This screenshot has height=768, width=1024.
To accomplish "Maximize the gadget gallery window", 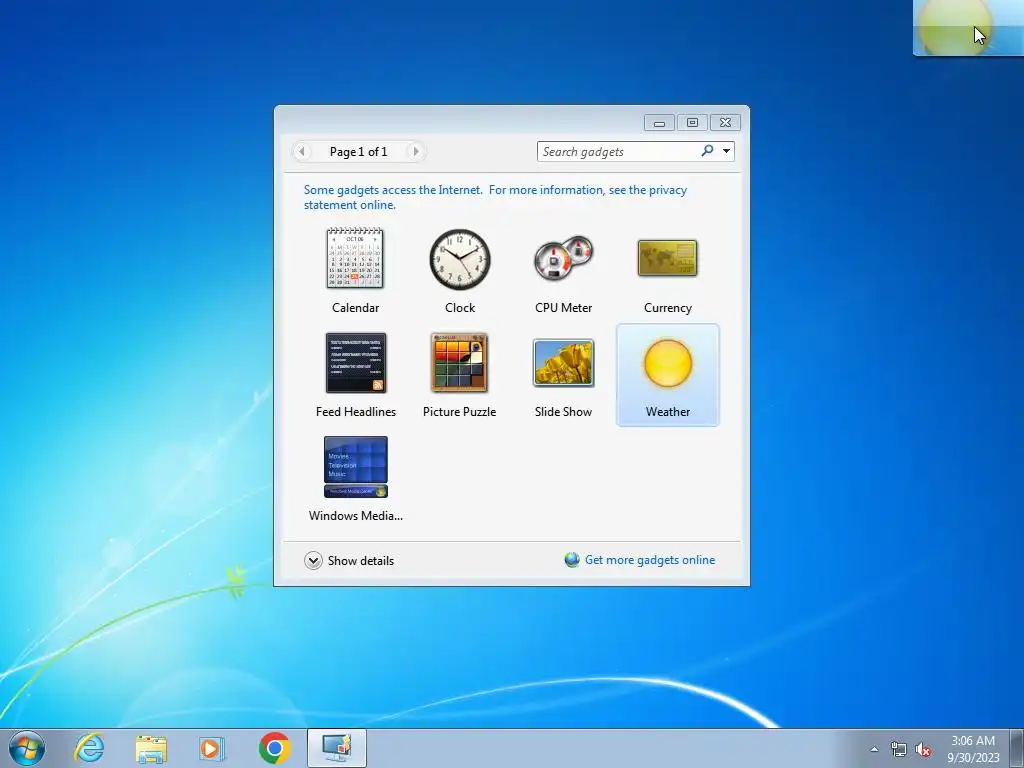I will tap(692, 122).
